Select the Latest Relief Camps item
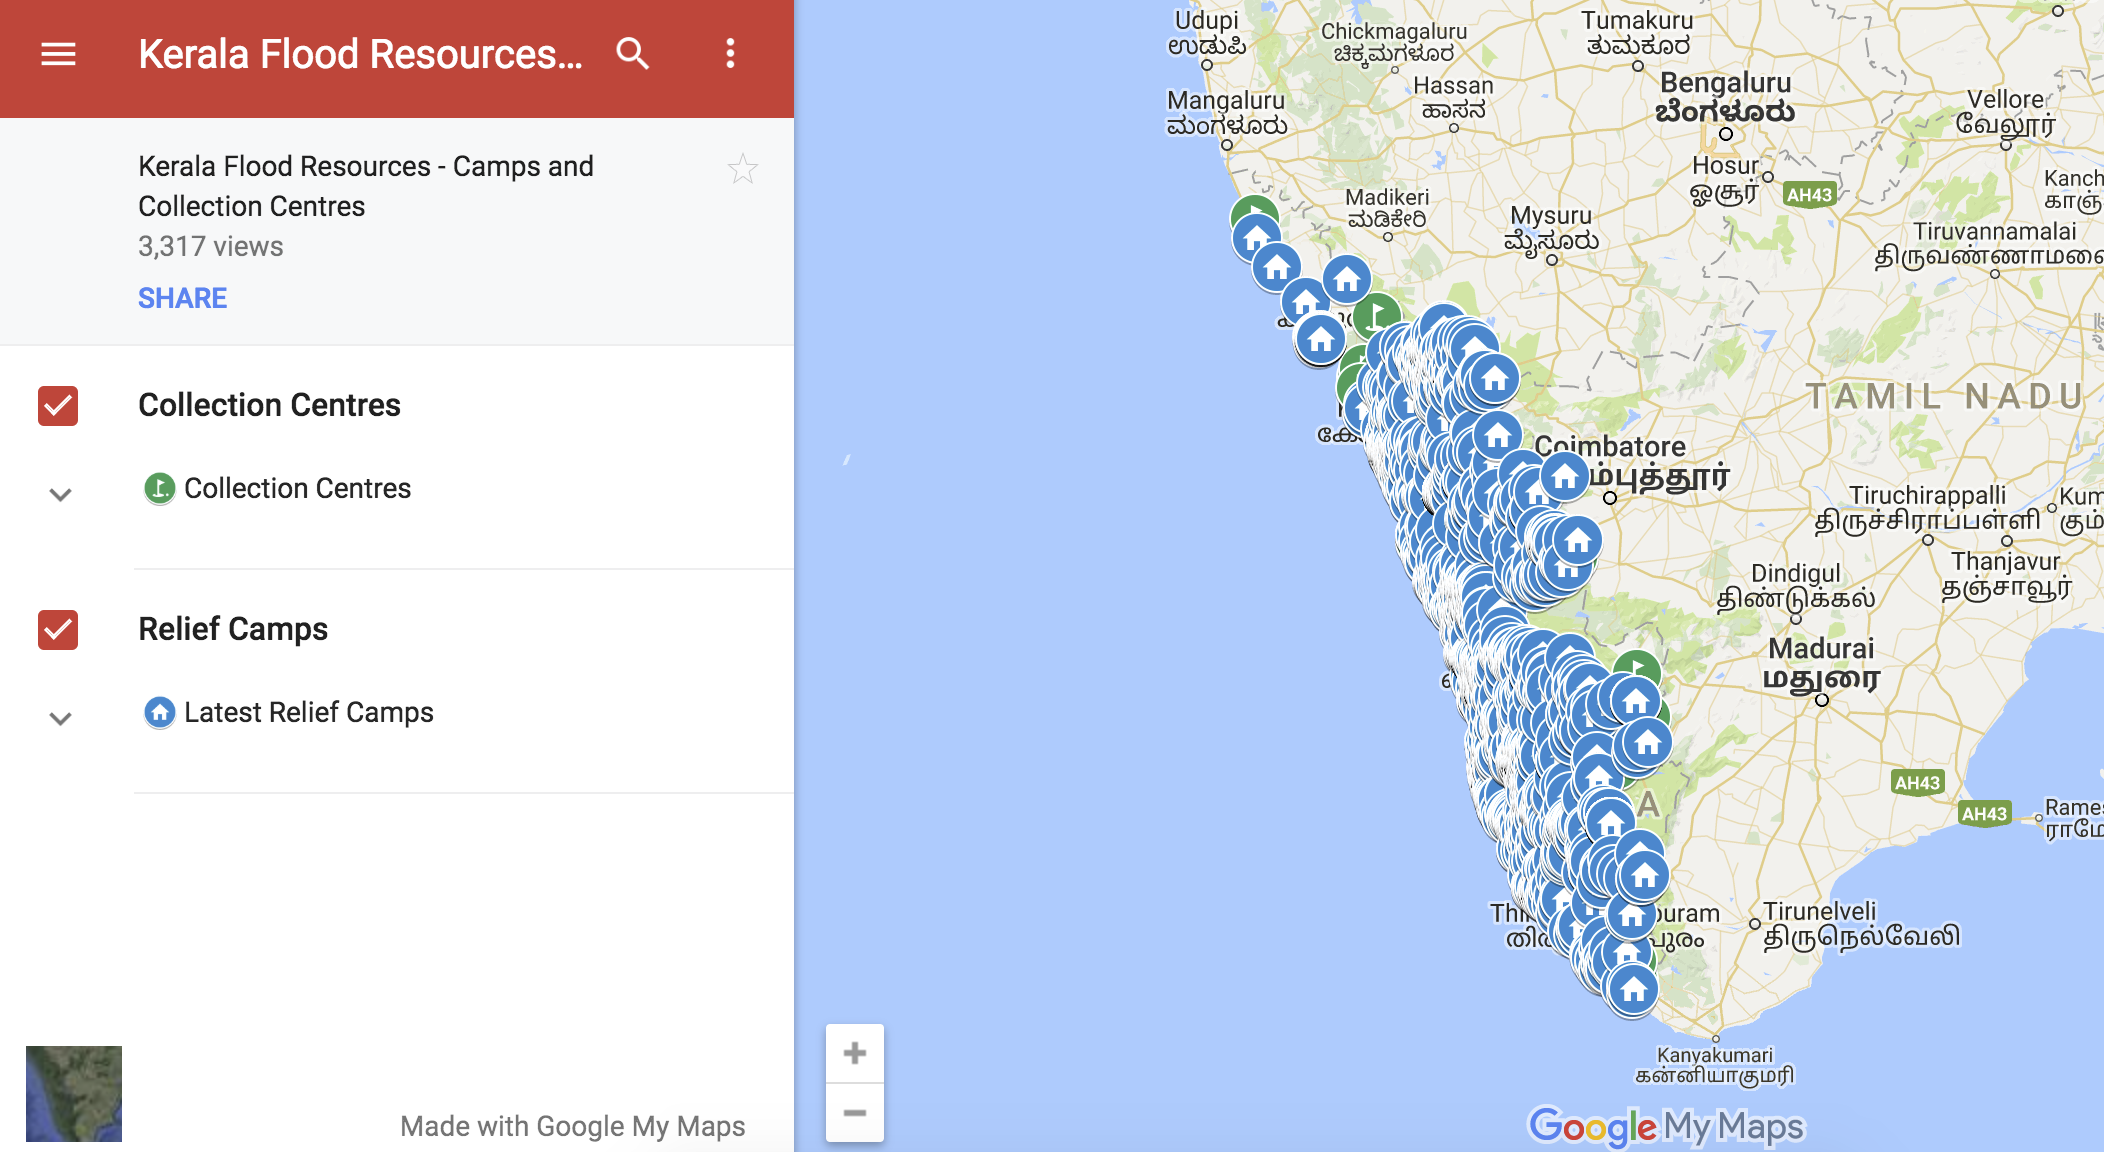This screenshot has width=2104, height=1152. pos(308,712)
